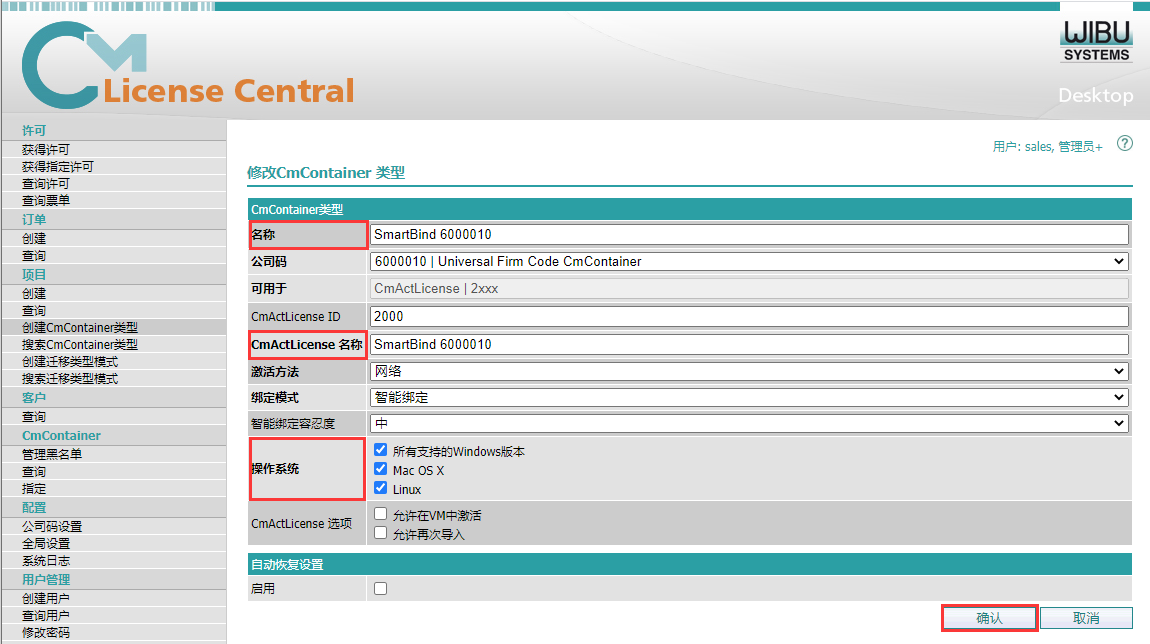Uncheck 所有支持的Windows版本 checkbox
This screenshot has height=644, width=1150.
pos(381,450)
